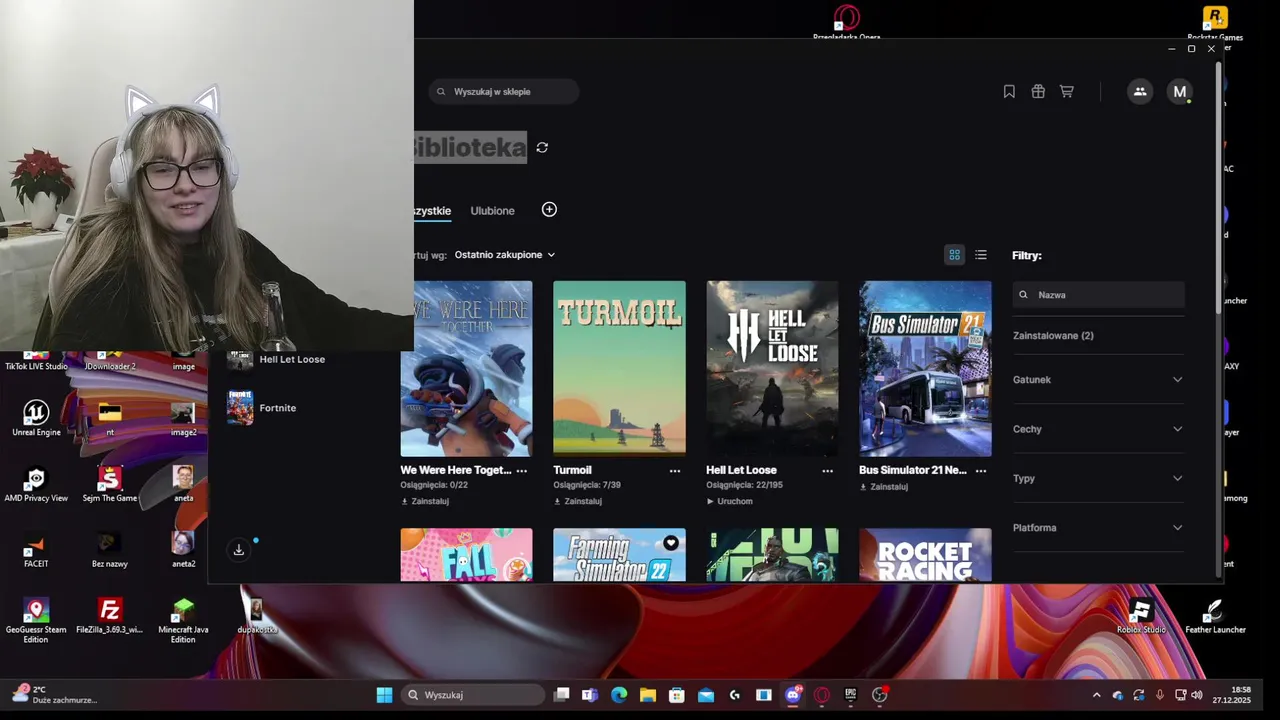
Task: Click the Windows Start button
Action: click(x=384, y=695)
